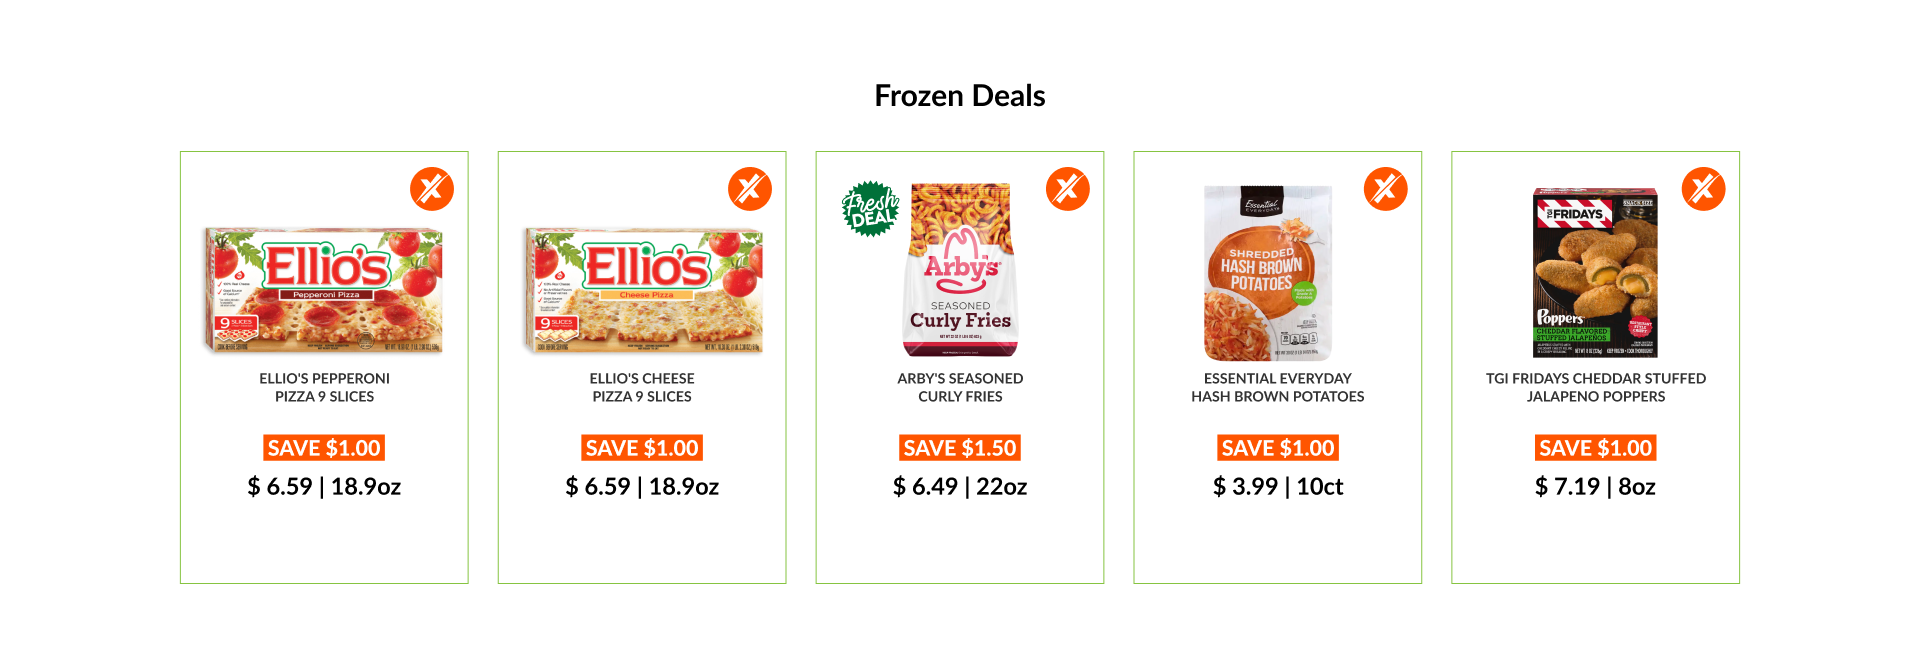Image resolution: width=1920 pixels, height=670 pixels.
Task: Click orange icon on Hash Brown Potatoes card
Action: (1386, 189)
